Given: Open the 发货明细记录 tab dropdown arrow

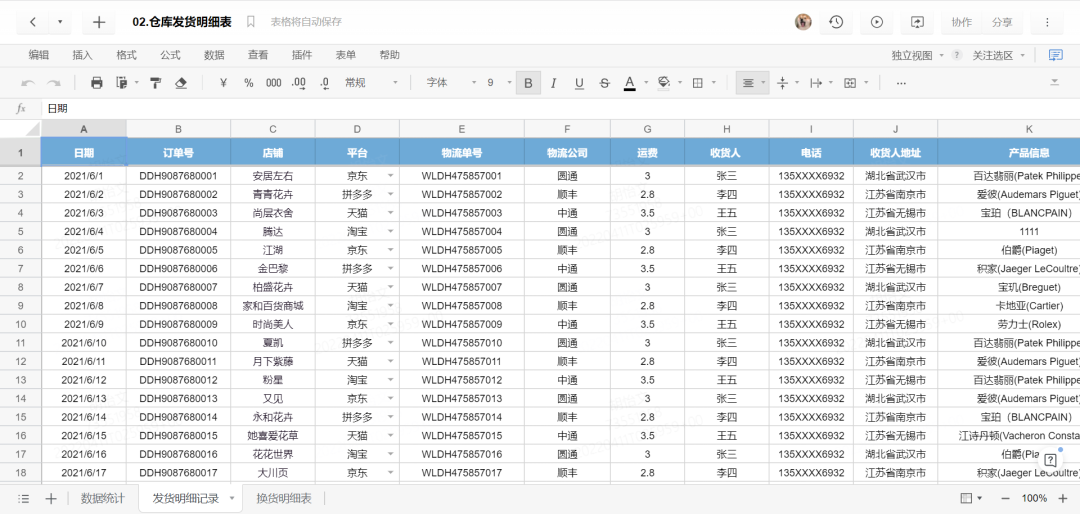Looking at the screenshot, I should click(232, 498).
